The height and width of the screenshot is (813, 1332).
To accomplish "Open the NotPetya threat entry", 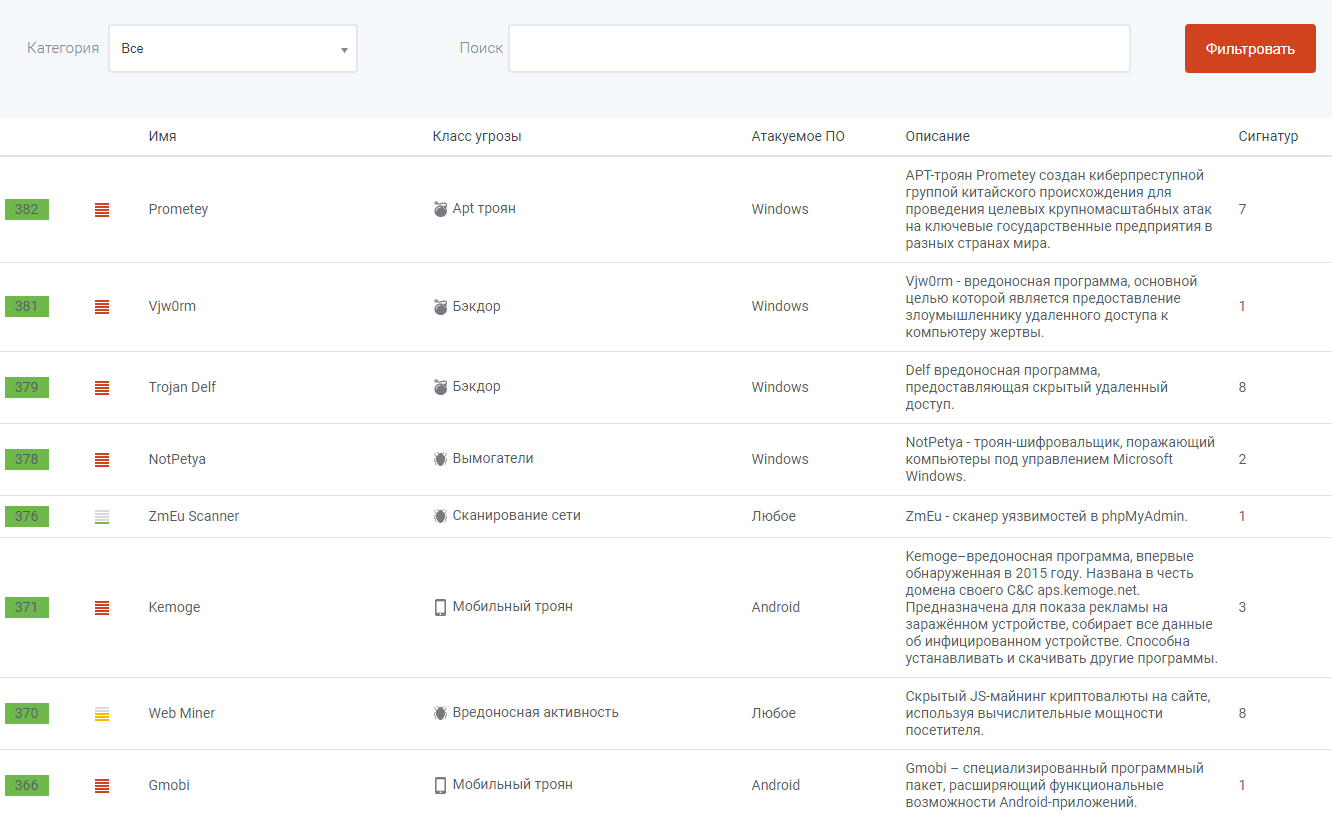I will pos(177,459).
